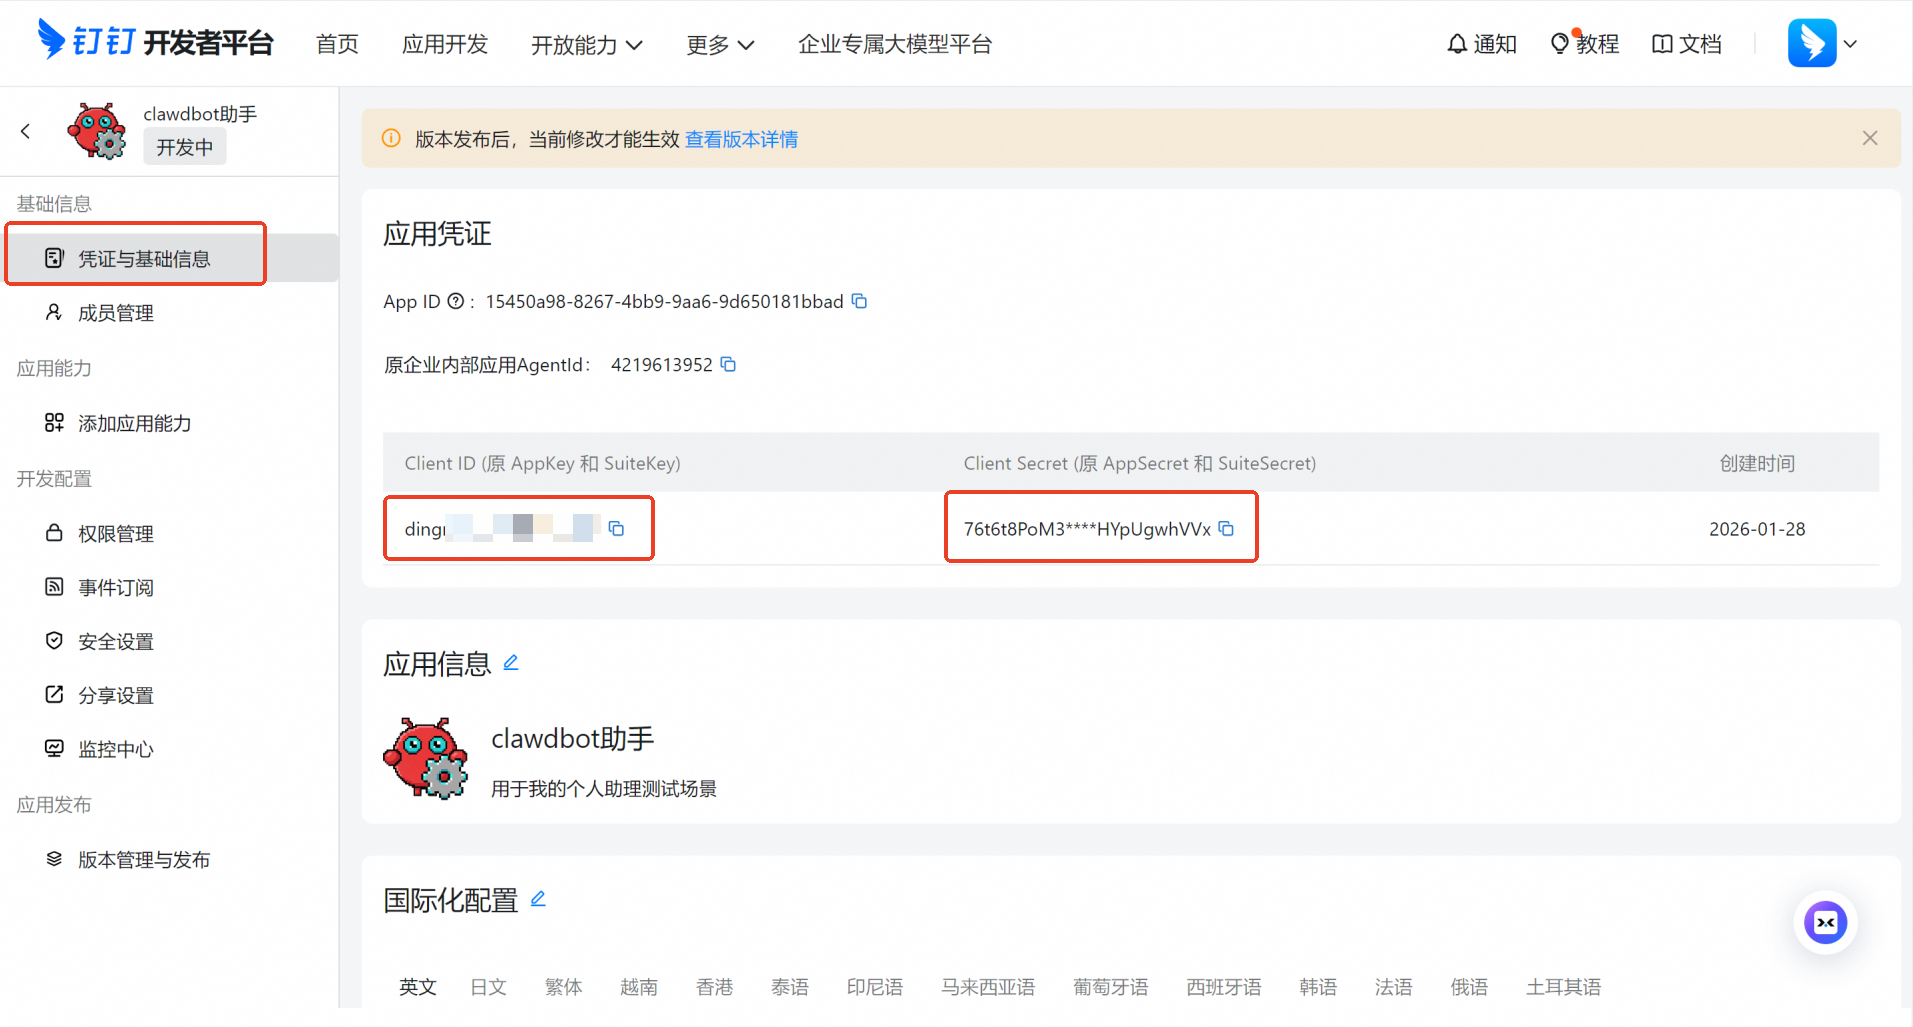
Task: Click the blue account avatar icon
Action: (1812, 43)
